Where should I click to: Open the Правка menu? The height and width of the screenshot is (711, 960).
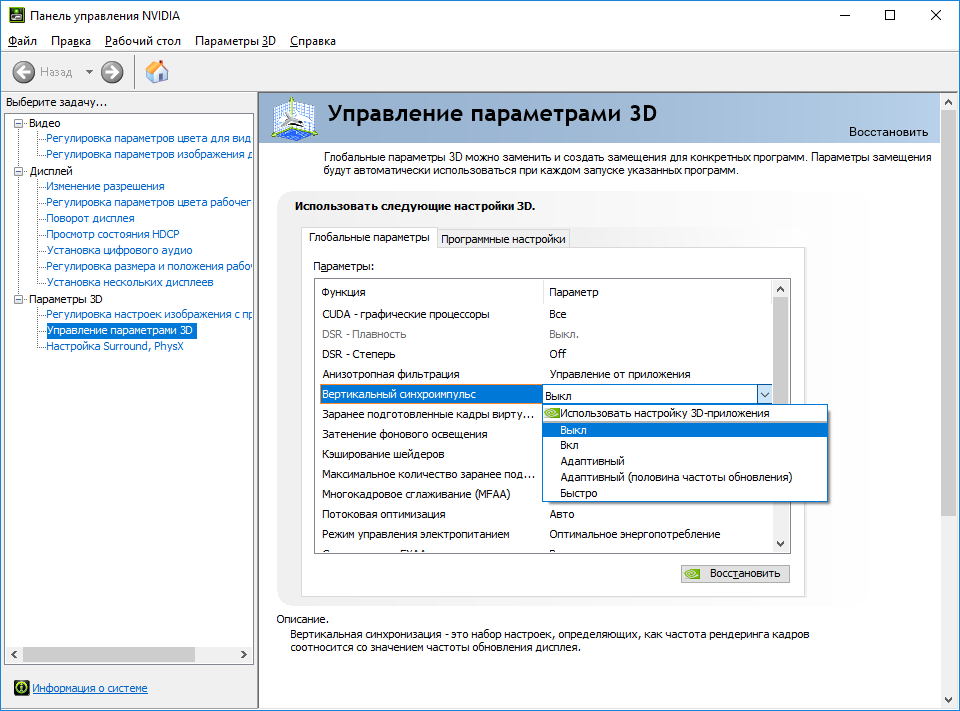coord(71,41)
